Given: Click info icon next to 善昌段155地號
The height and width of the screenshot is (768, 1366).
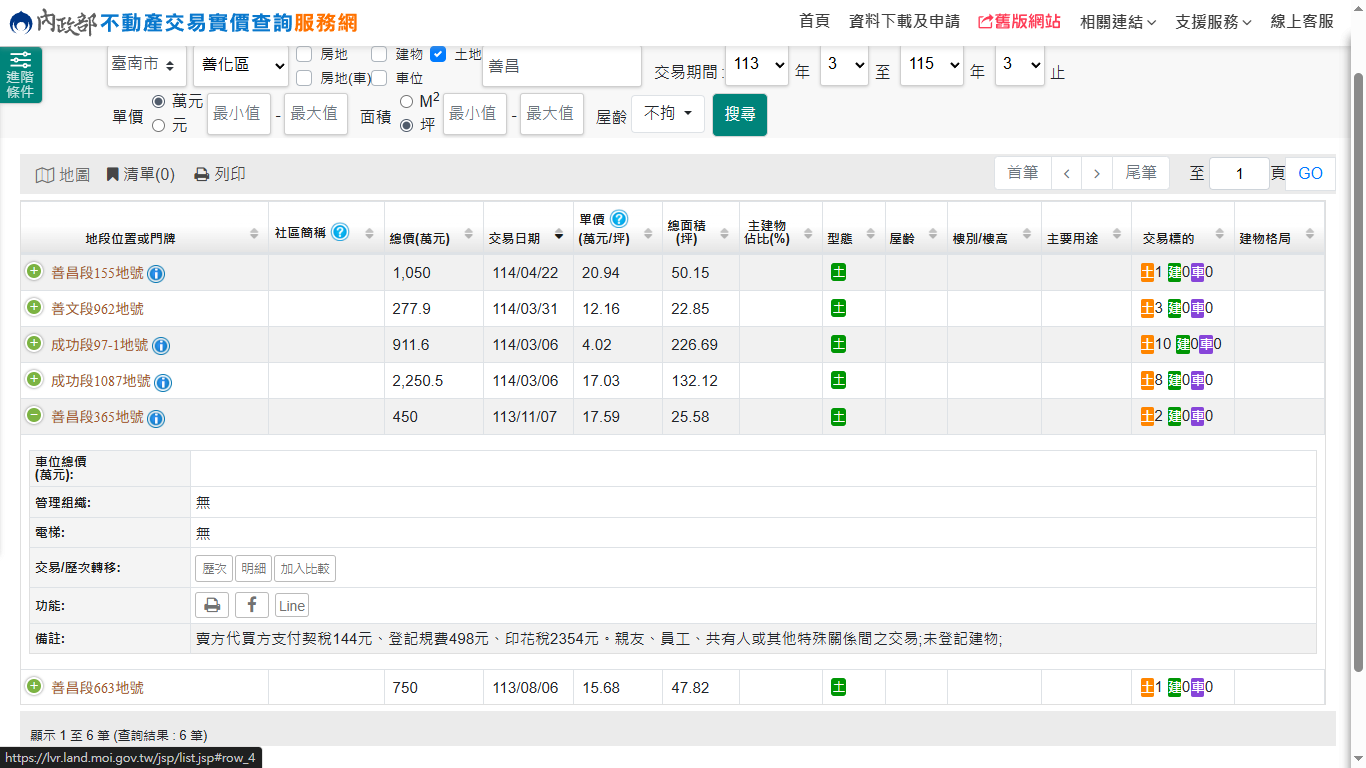Looking at the screenshot, I should pos(157,274).
